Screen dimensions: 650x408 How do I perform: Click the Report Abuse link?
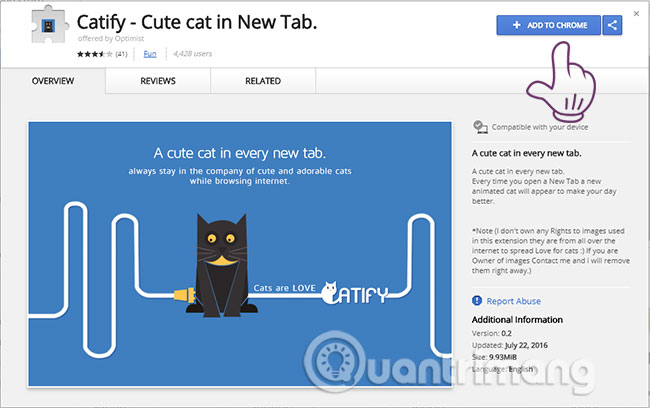(514, 301)
